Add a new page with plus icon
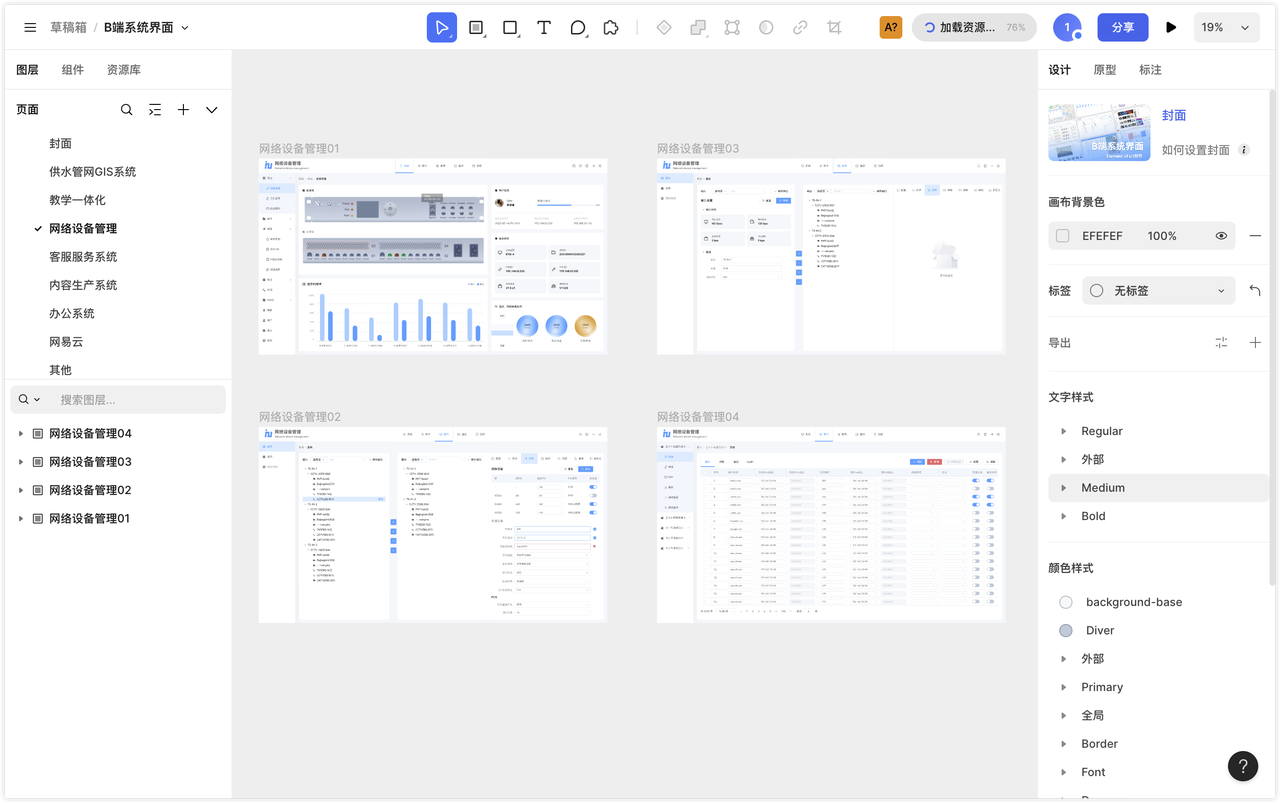The image size is (1280, 803). click(x=183, y=110)
